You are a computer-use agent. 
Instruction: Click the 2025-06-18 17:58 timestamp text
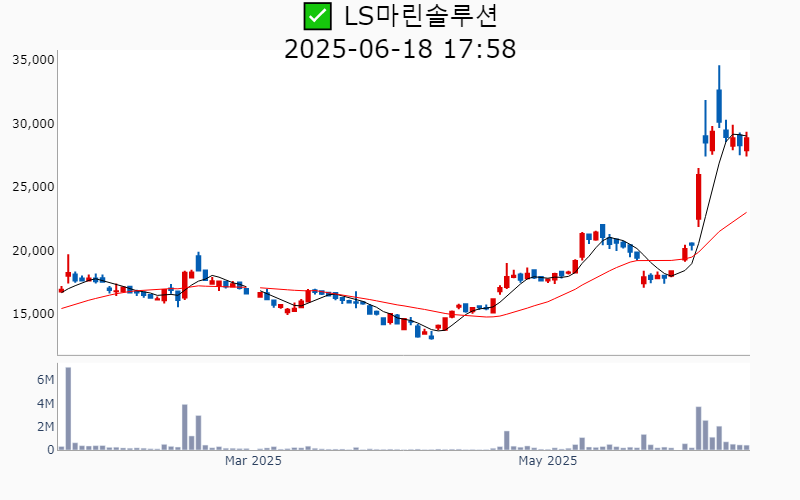point(400,49)
